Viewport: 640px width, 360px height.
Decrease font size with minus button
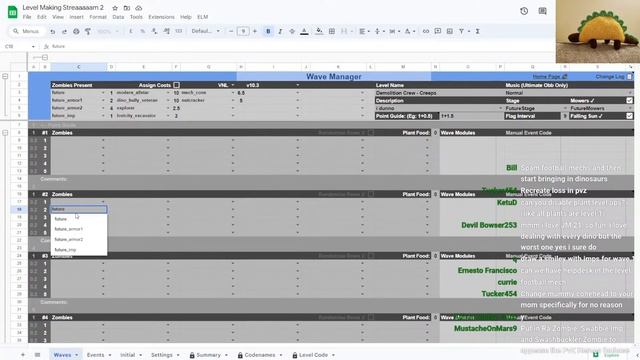tap(231, 31)
